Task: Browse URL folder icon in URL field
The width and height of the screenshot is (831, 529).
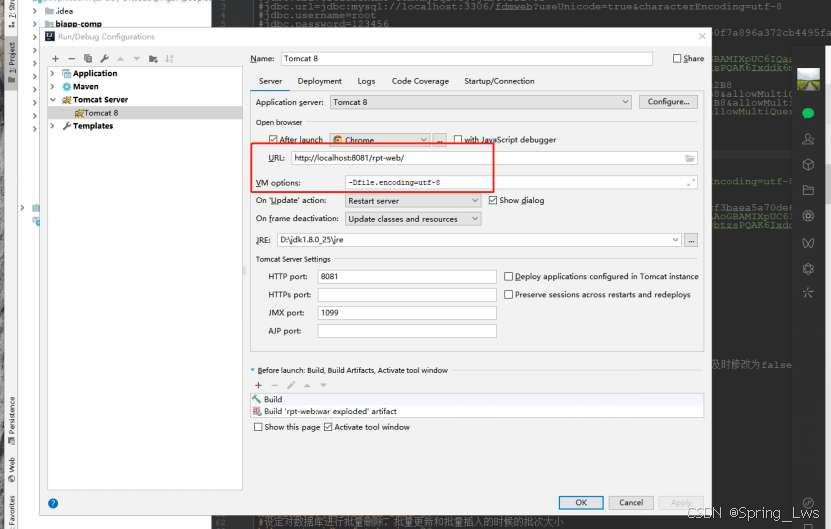Action: (689, 158)
